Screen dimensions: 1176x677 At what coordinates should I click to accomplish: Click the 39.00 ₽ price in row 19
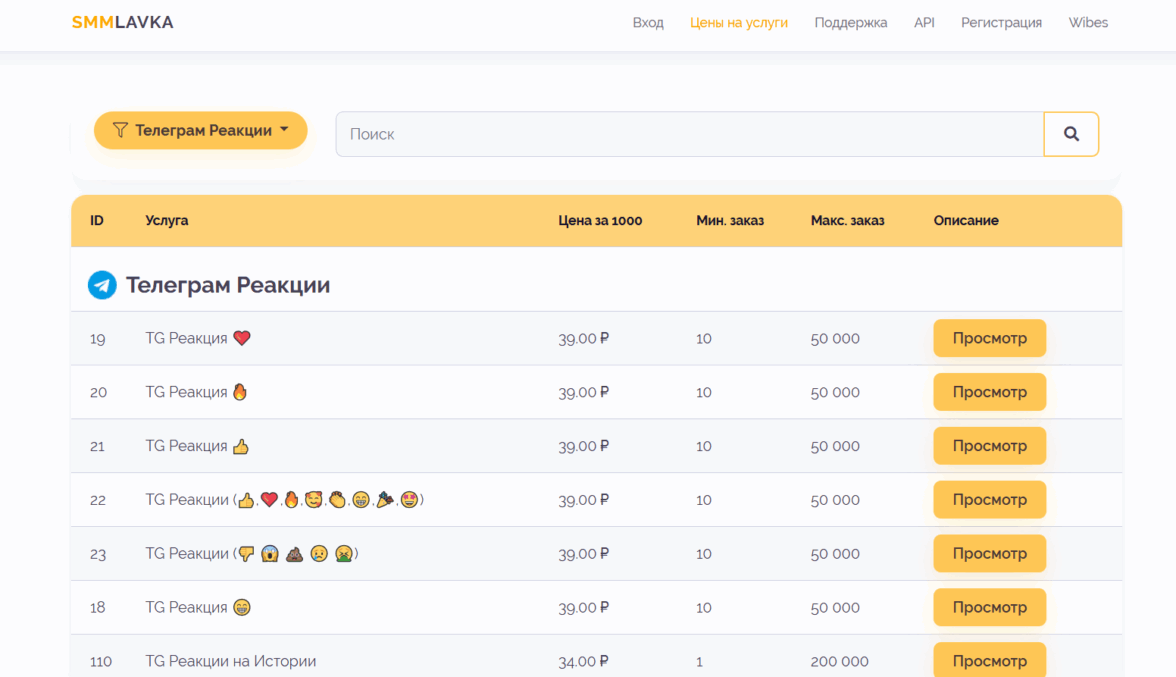pos(584,338)
